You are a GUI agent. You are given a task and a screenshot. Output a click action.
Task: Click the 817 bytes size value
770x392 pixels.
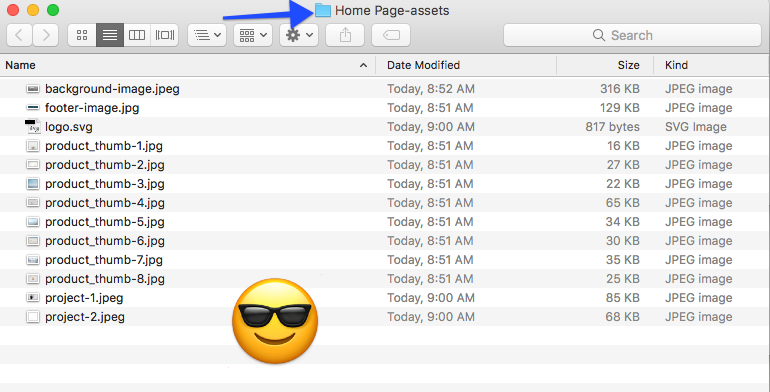pyautogui.click(x=612, y=127)
